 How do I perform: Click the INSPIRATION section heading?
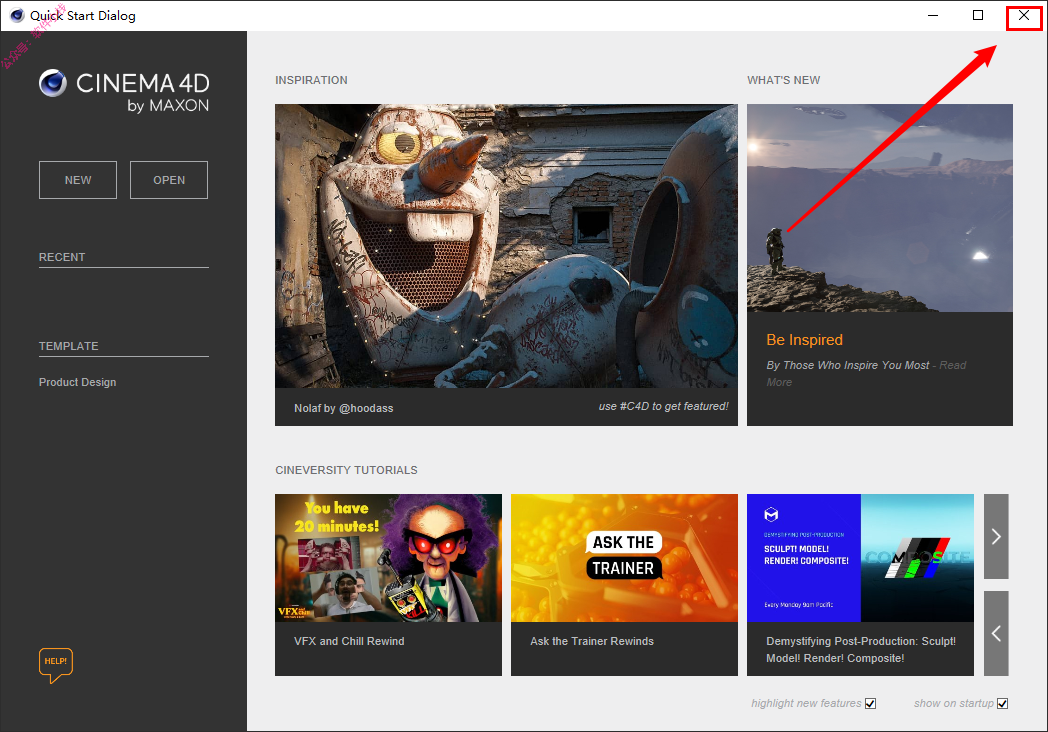tap(311, 80)
